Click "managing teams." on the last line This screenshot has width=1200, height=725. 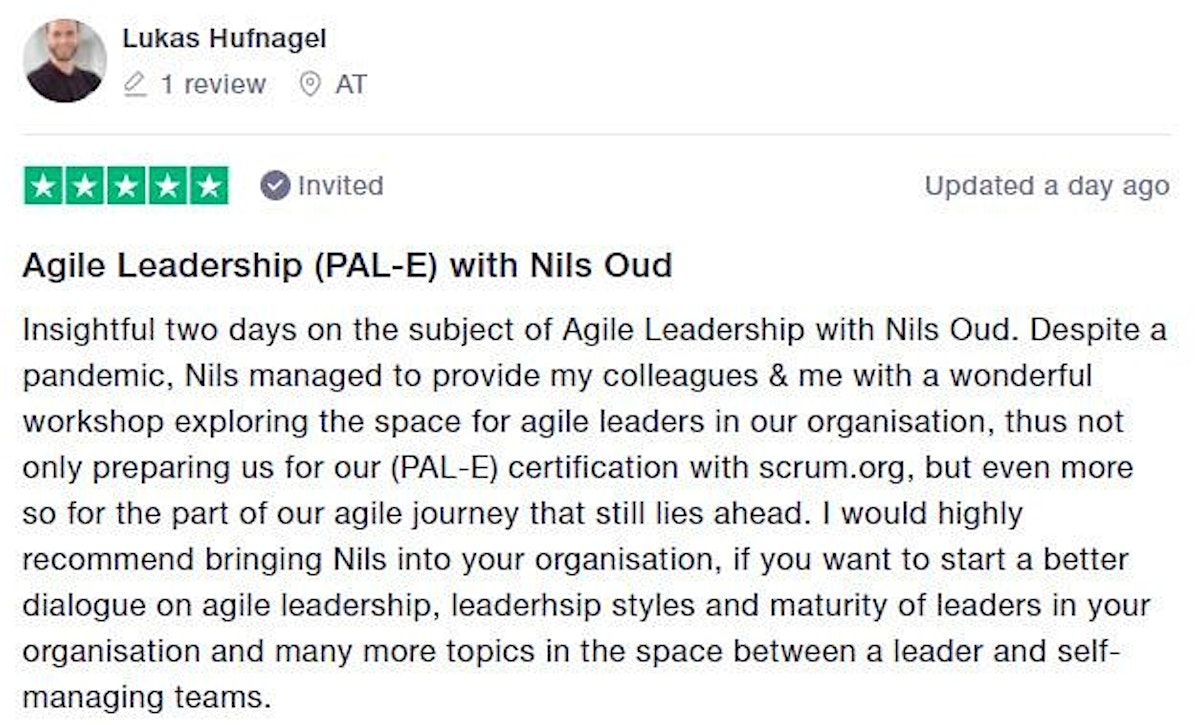(x=146, y=697)
